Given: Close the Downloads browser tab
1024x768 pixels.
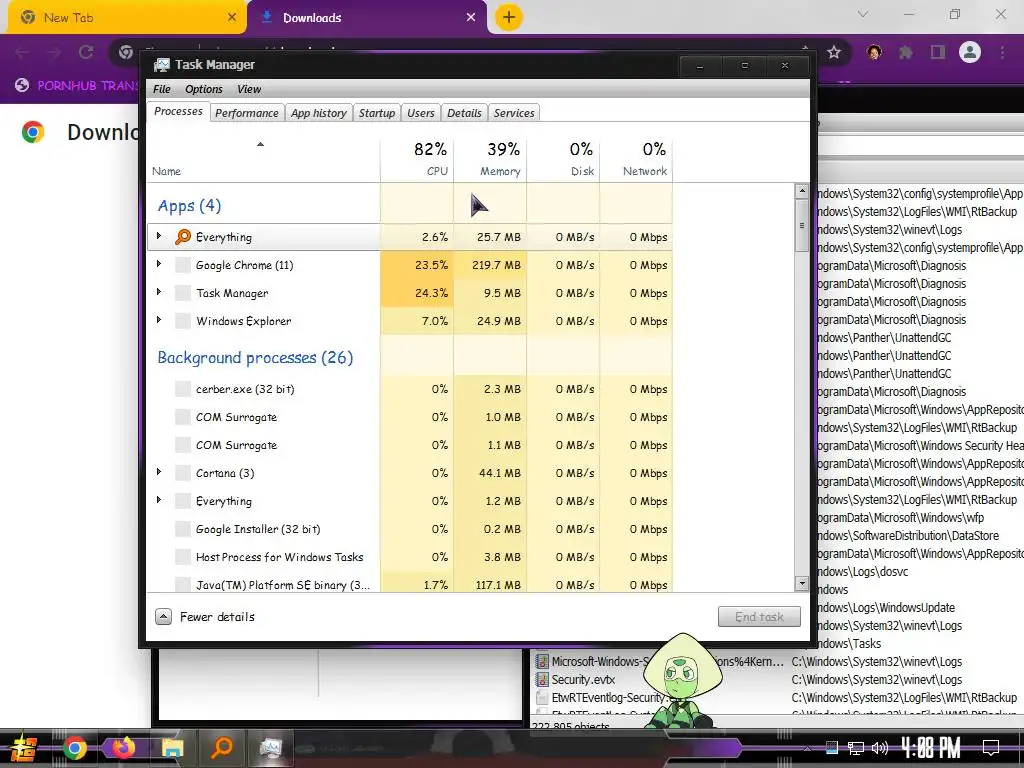Looking at the screenshot, I should coord(471,18).
